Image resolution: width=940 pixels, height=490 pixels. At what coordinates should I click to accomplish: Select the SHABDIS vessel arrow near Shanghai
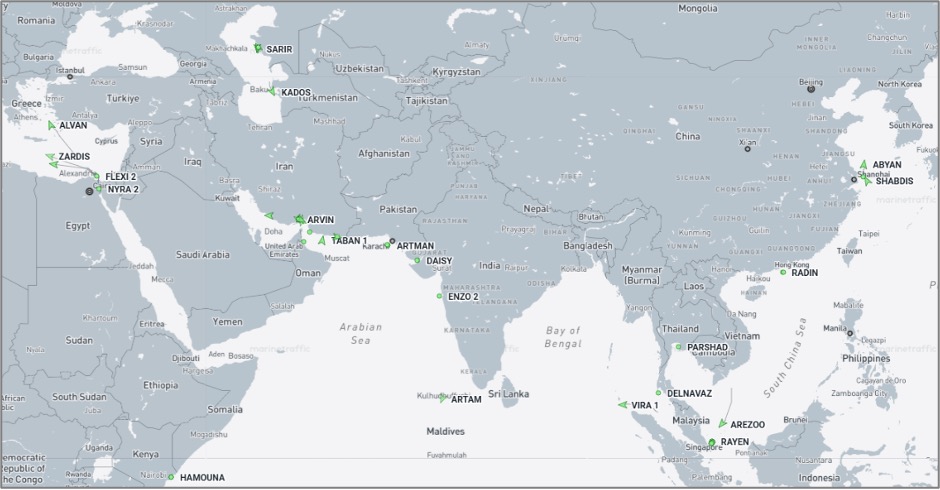[867, 181]
